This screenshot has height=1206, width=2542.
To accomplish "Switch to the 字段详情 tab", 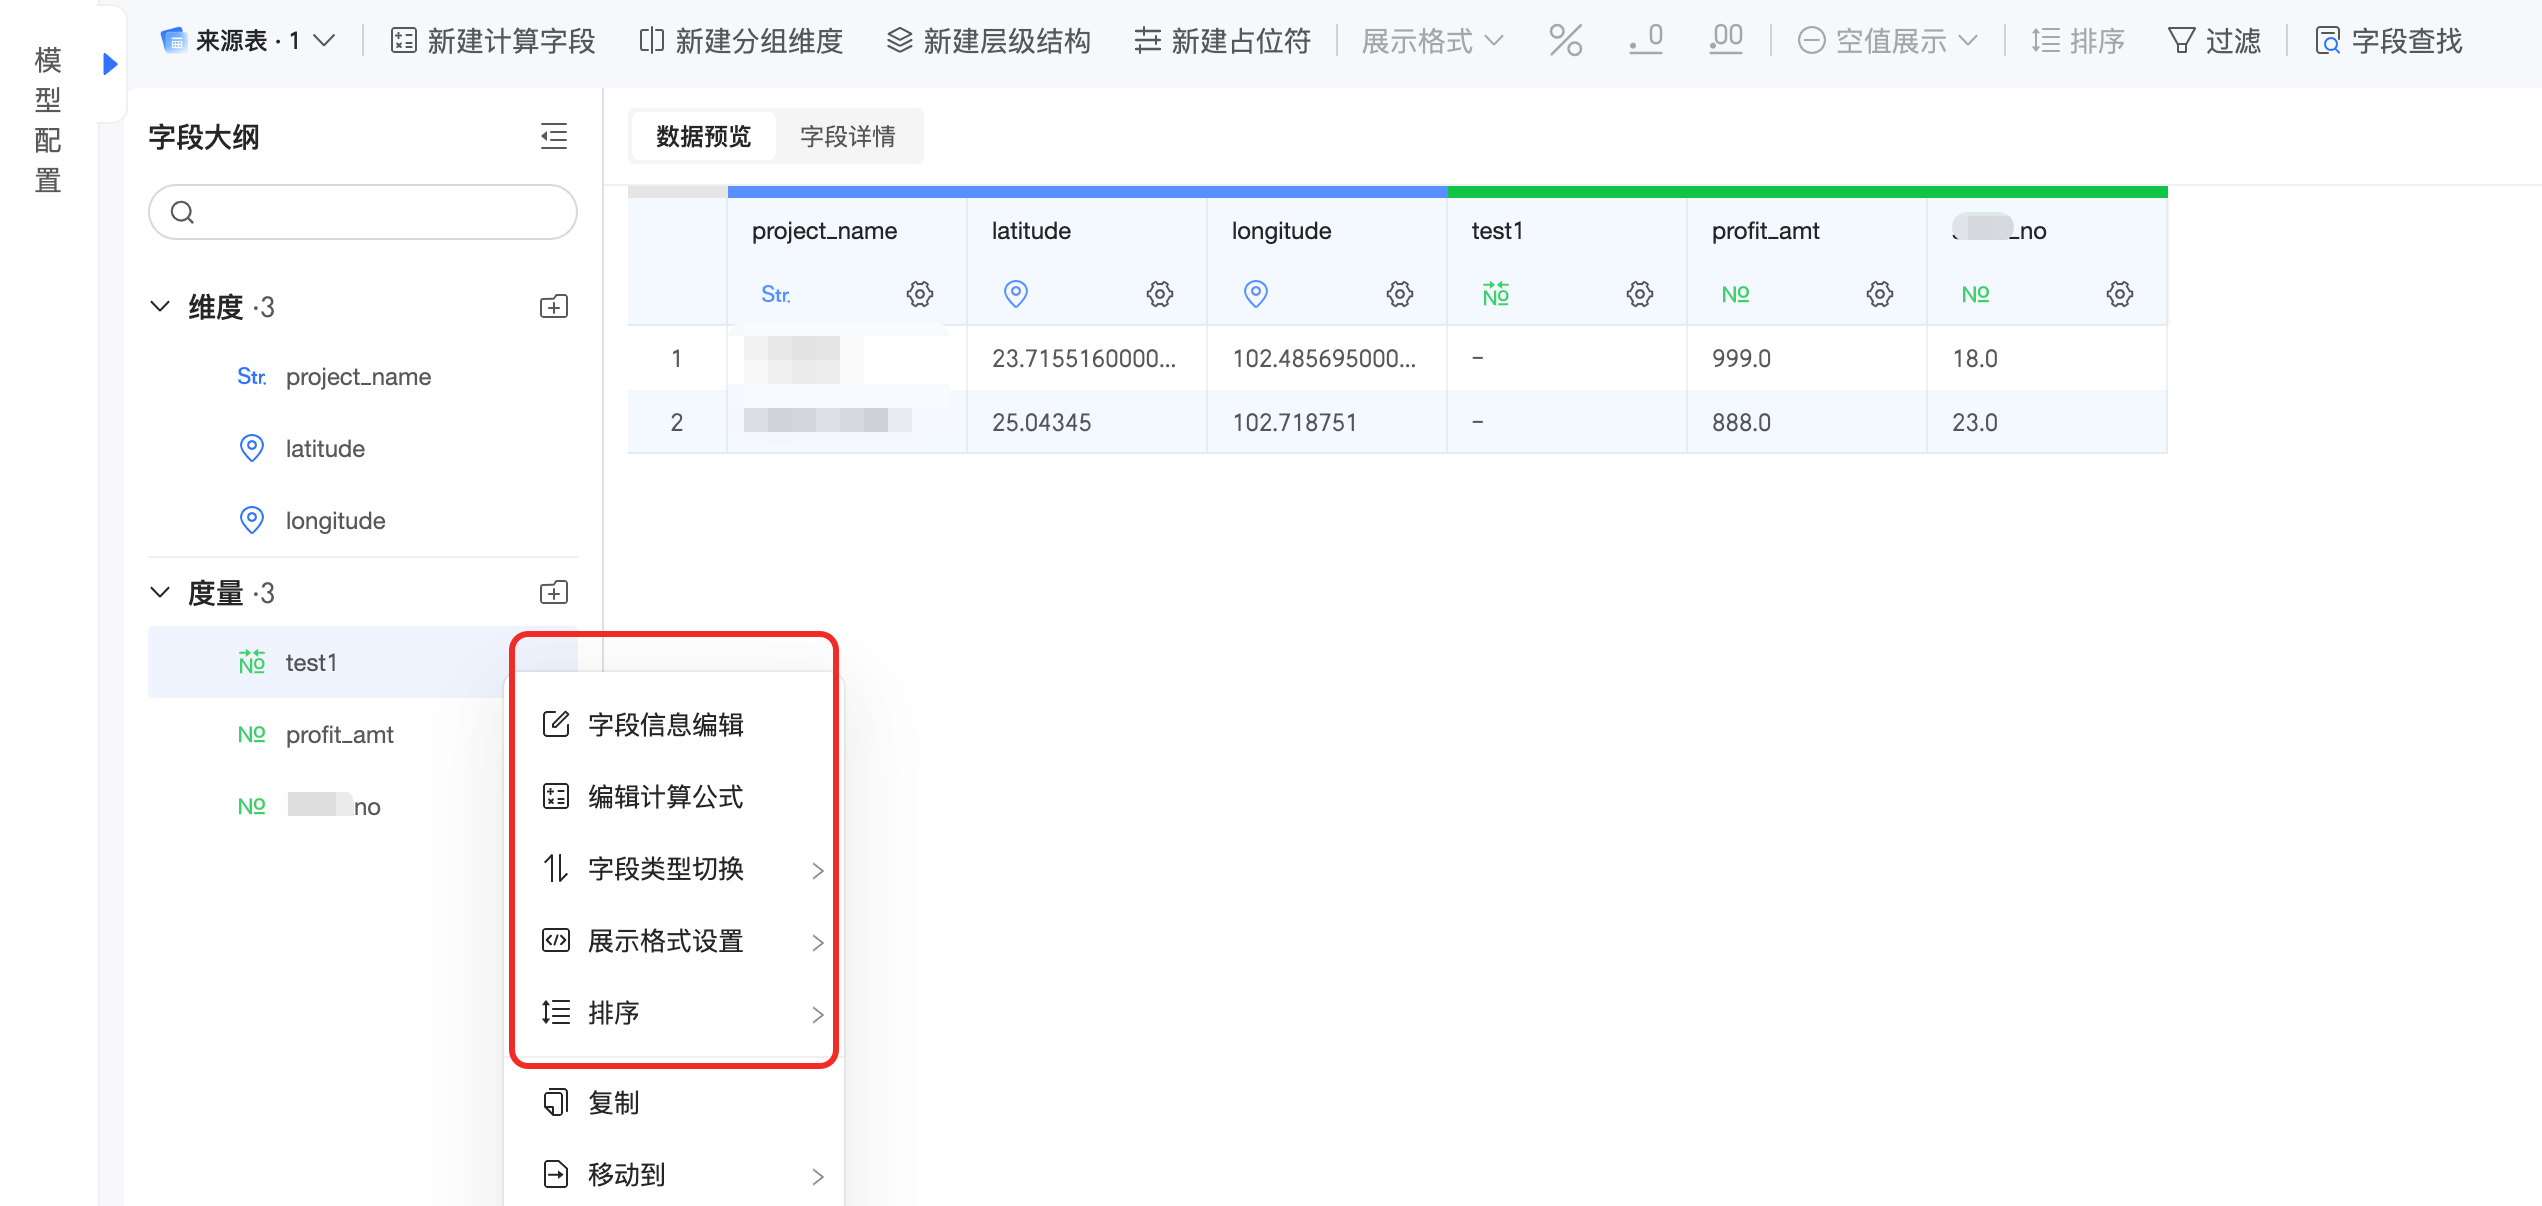I will point(848,136).
